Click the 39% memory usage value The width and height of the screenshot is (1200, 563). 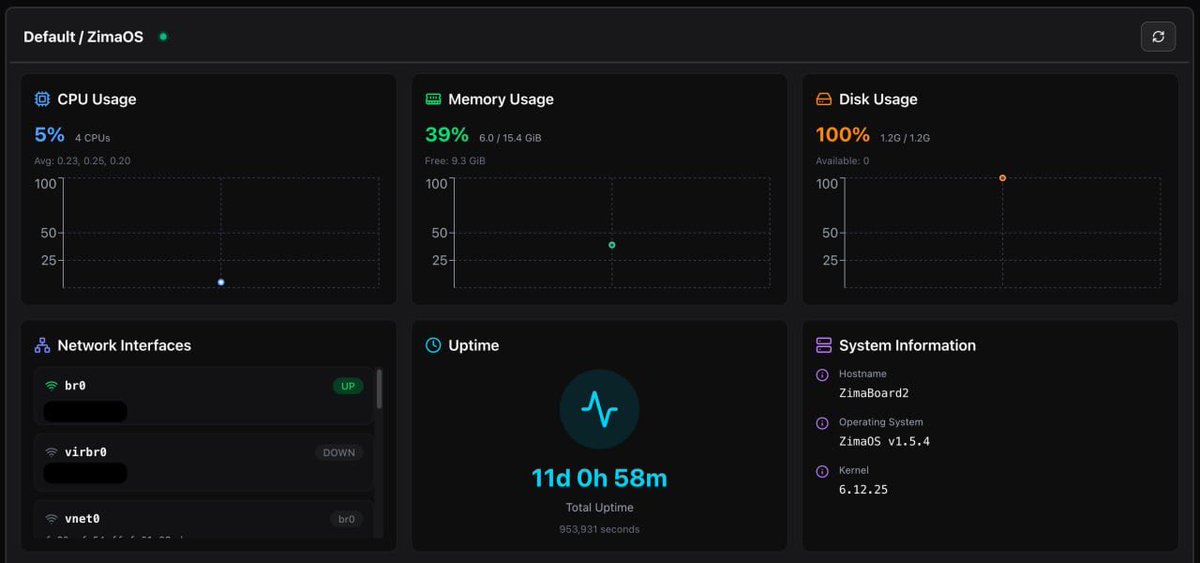pyautogui.click(x=447, y=135)
